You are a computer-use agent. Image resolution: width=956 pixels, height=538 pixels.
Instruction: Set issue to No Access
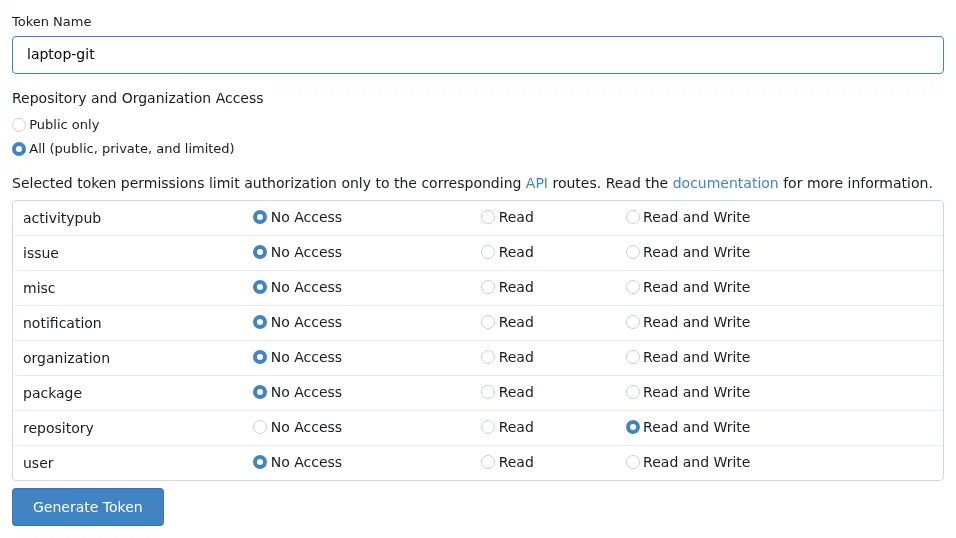click(x=260, y=252)
